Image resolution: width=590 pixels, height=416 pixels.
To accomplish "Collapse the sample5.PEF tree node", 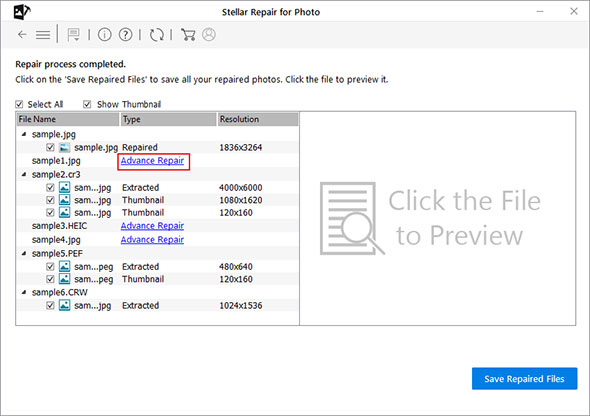I will 24,254.
